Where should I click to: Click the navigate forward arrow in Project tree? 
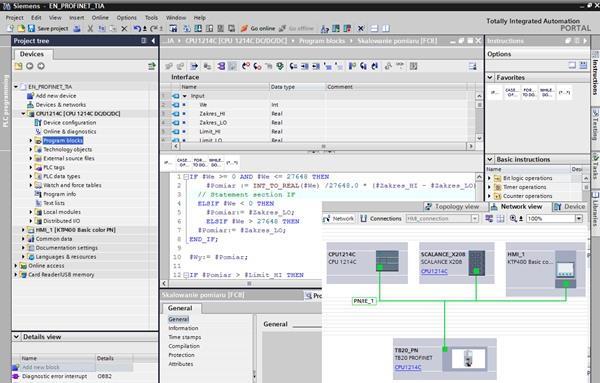click(41, 66)
